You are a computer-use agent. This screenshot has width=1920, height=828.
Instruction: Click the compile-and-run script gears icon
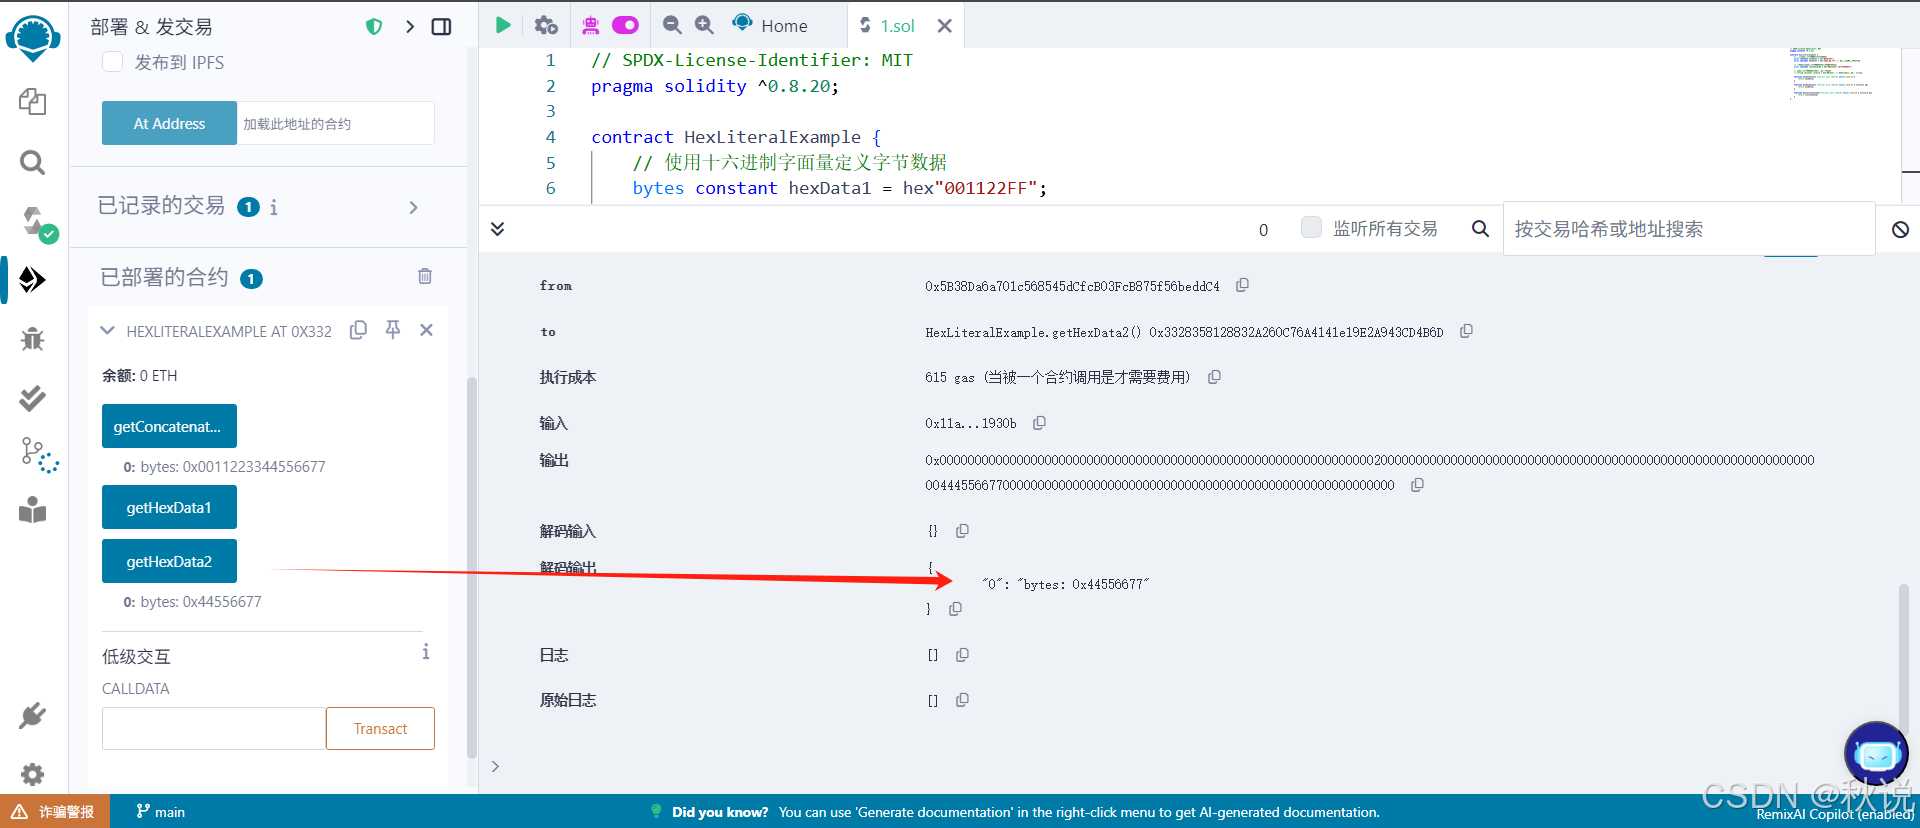tap(546, 25)
